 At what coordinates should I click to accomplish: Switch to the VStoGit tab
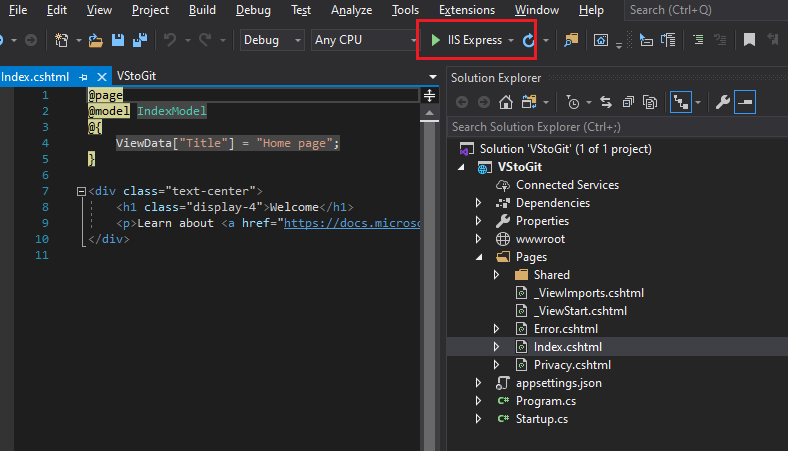coord(136,76)
